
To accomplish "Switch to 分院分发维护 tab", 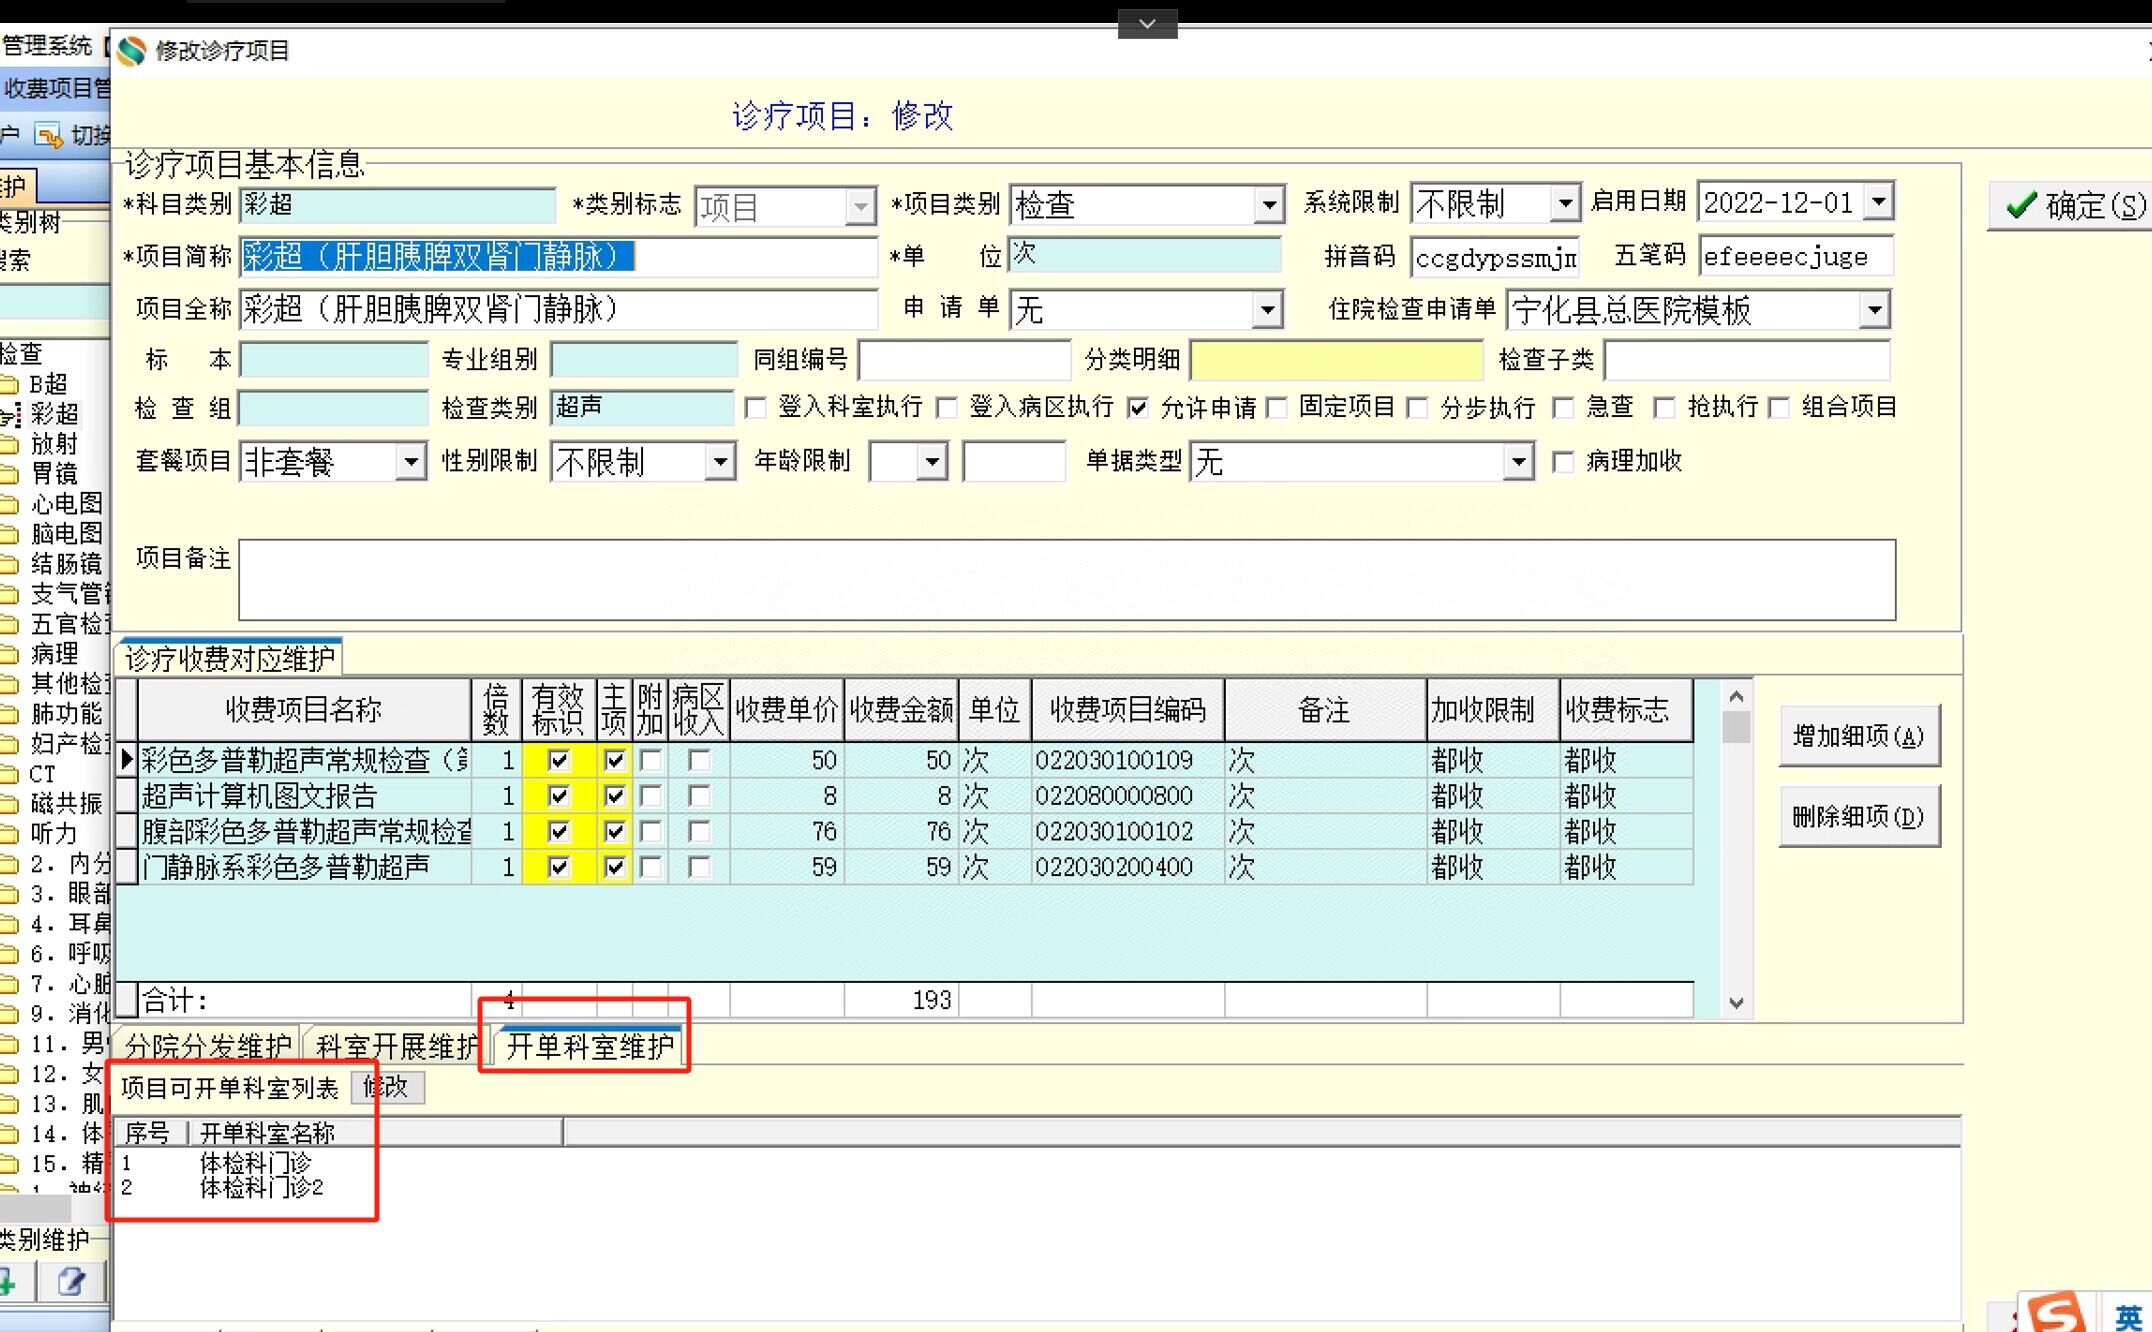I will click(208, 1046).
